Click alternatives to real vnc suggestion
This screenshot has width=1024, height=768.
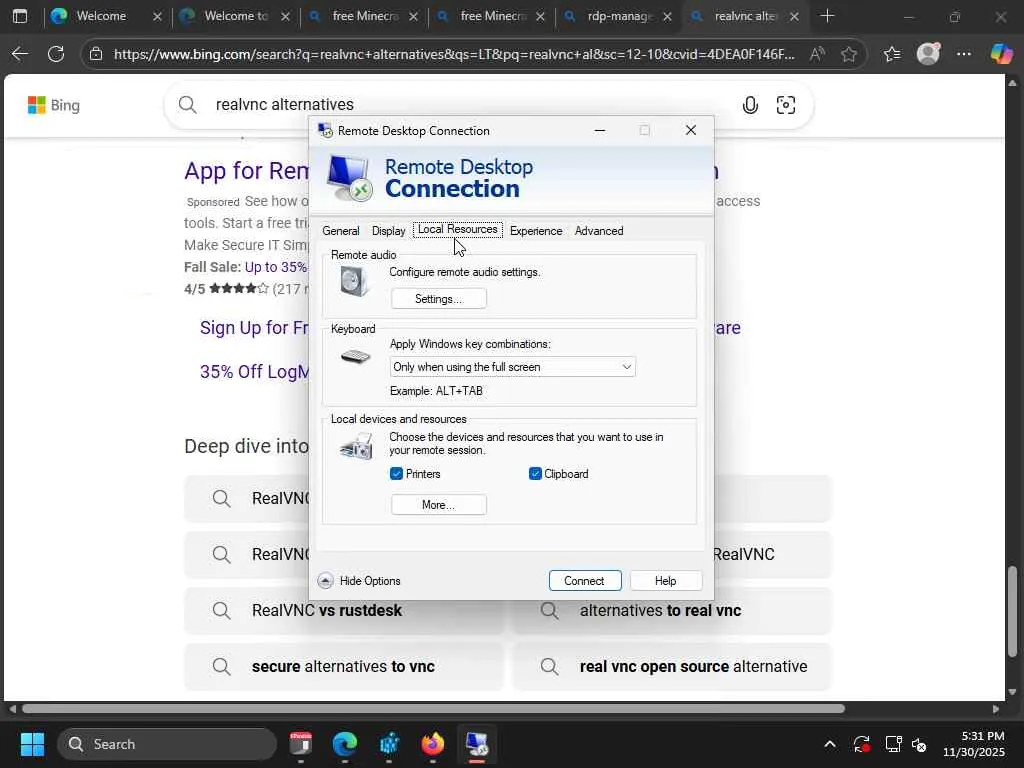coord(672,611)
